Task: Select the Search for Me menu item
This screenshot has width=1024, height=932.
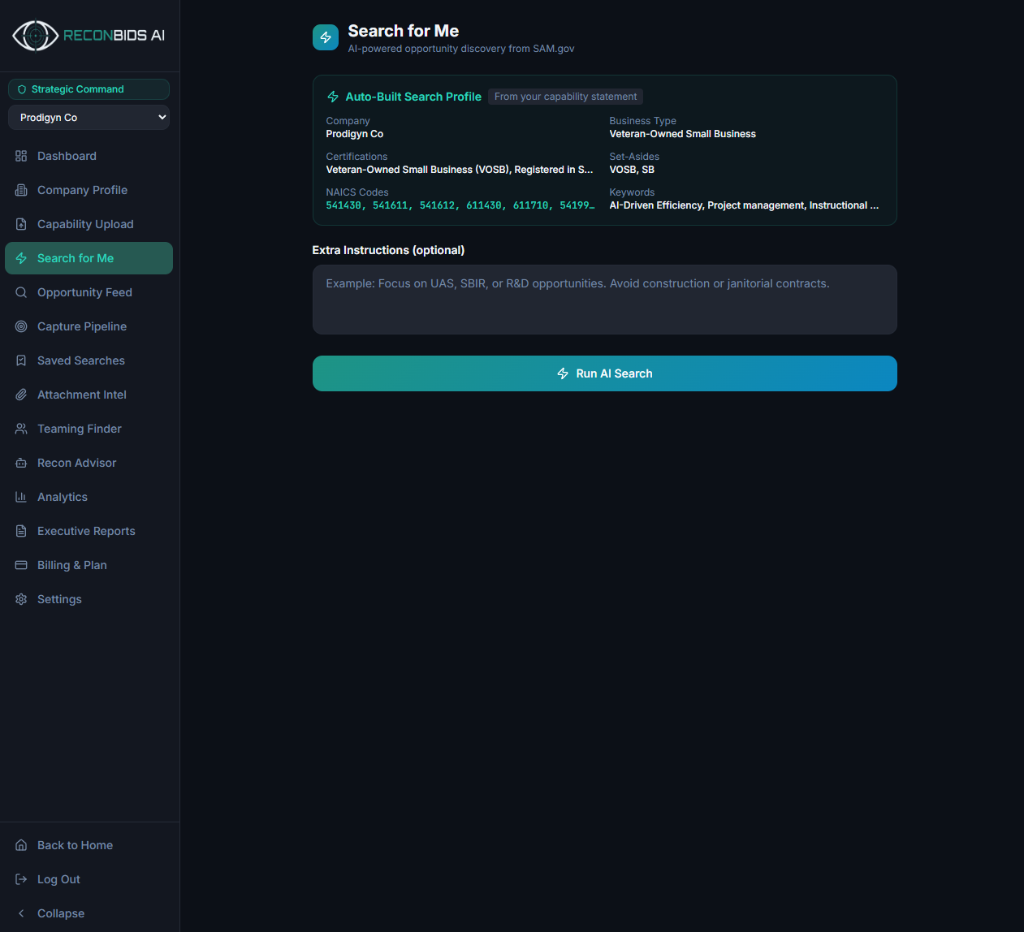Action: coord(89,258)
